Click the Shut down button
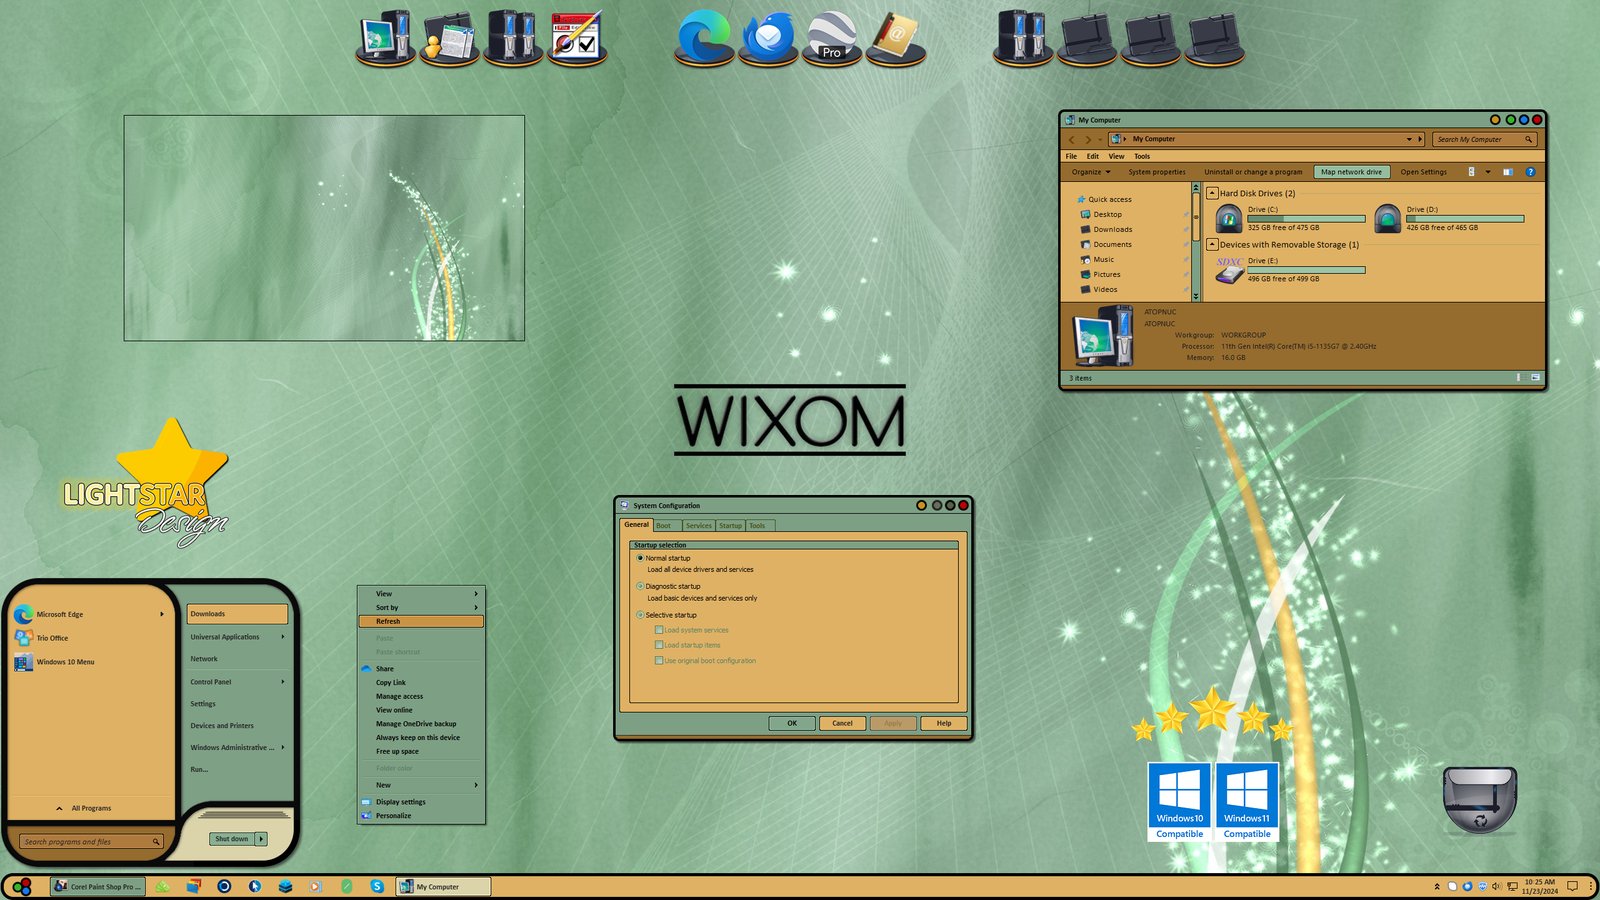The height and width of the screenshot is (900, 1600). 232,839
